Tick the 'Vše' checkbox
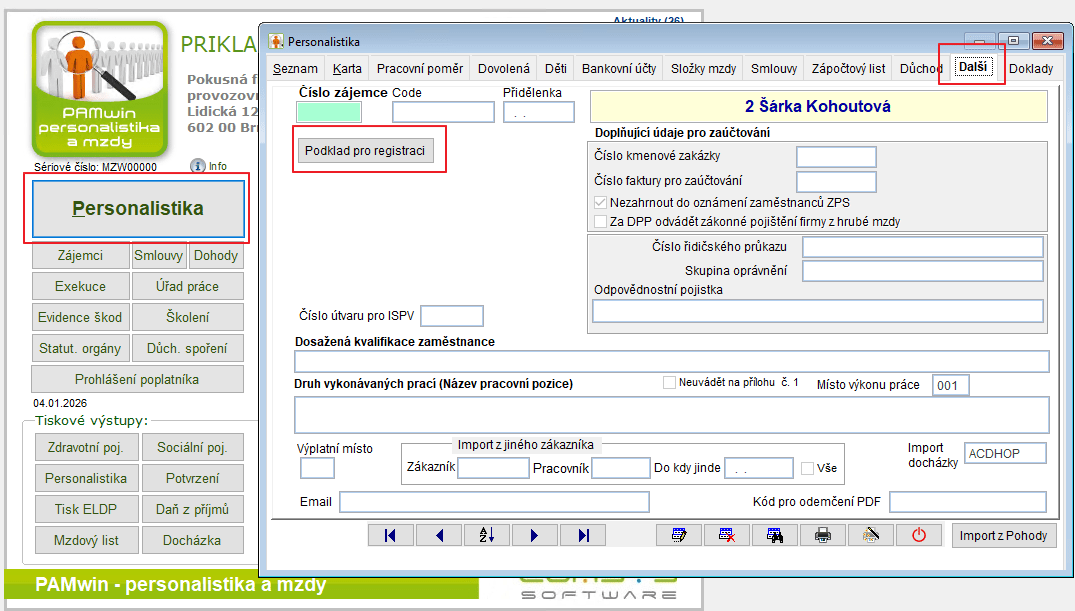1075x611 pixels. pos(808,468)
